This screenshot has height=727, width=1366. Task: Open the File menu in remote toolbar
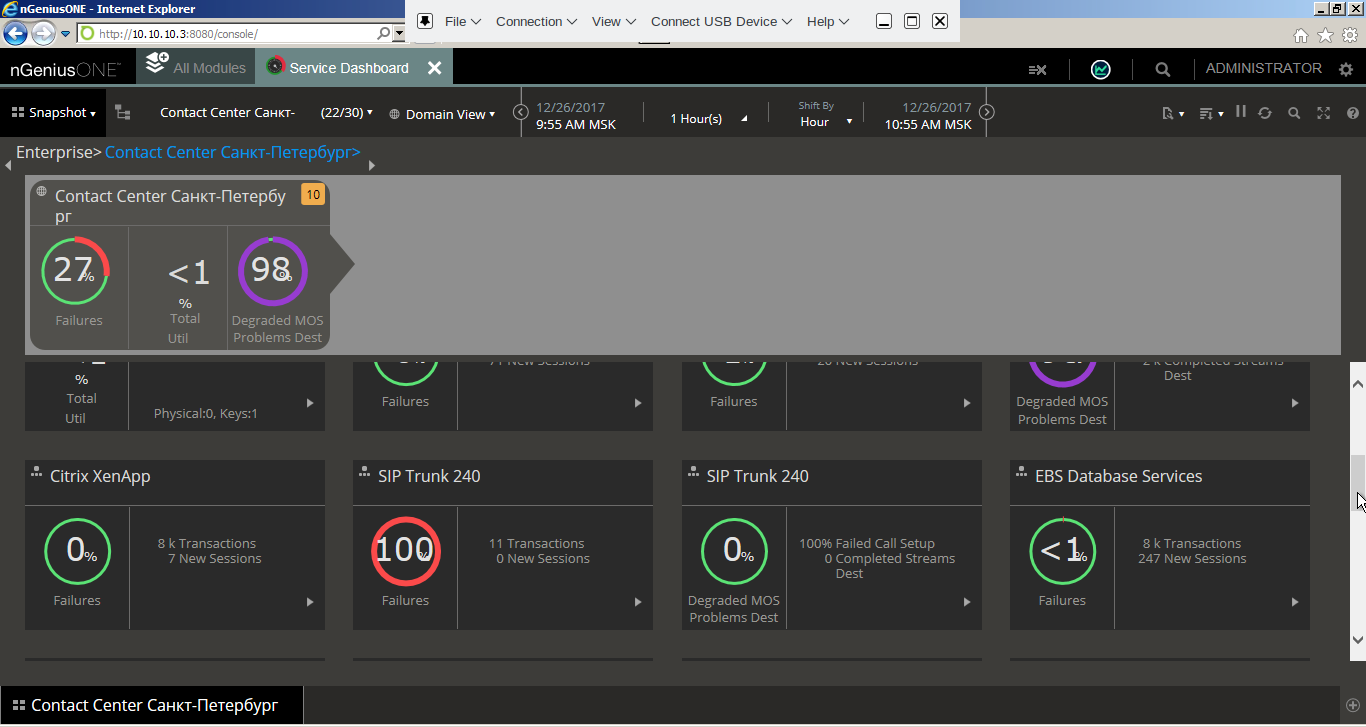point(463,21)
